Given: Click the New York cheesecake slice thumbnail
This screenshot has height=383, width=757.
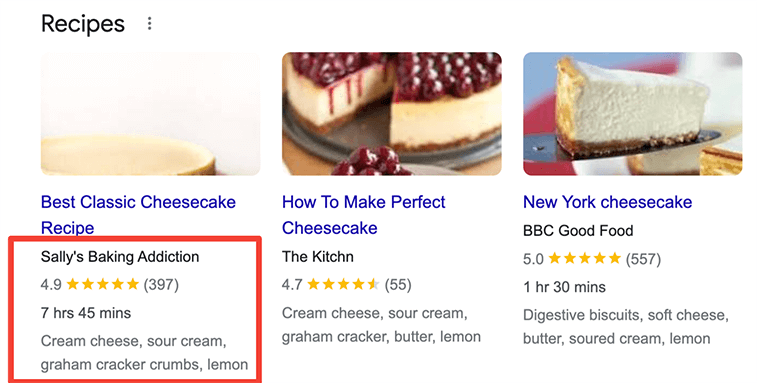Looking at the screenshot, I should point(632,114).
